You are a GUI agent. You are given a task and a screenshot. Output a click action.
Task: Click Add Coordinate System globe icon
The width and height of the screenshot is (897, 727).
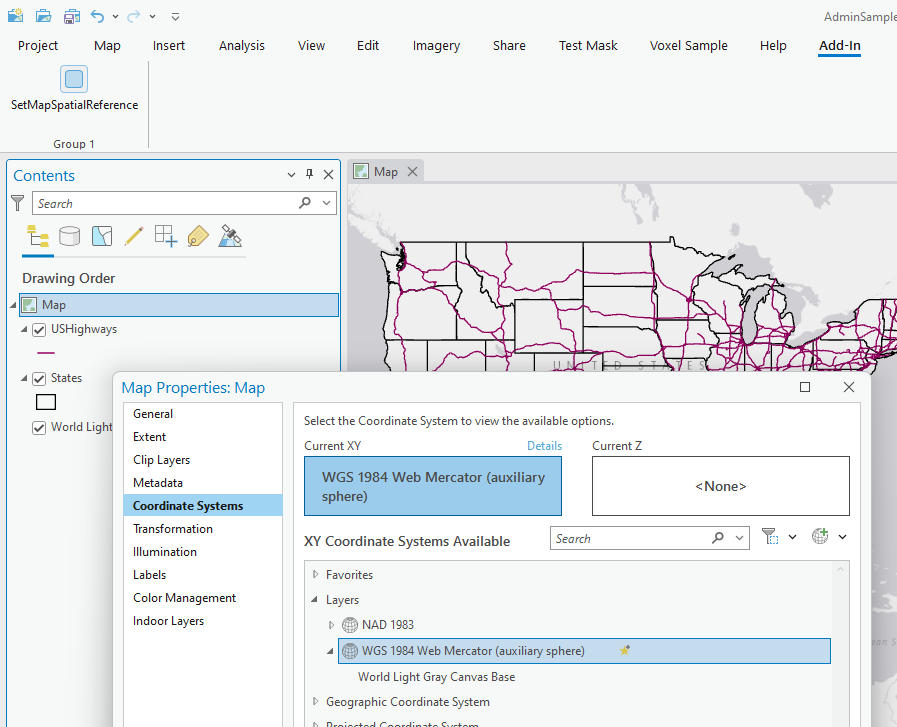click(x=820, y=537)
